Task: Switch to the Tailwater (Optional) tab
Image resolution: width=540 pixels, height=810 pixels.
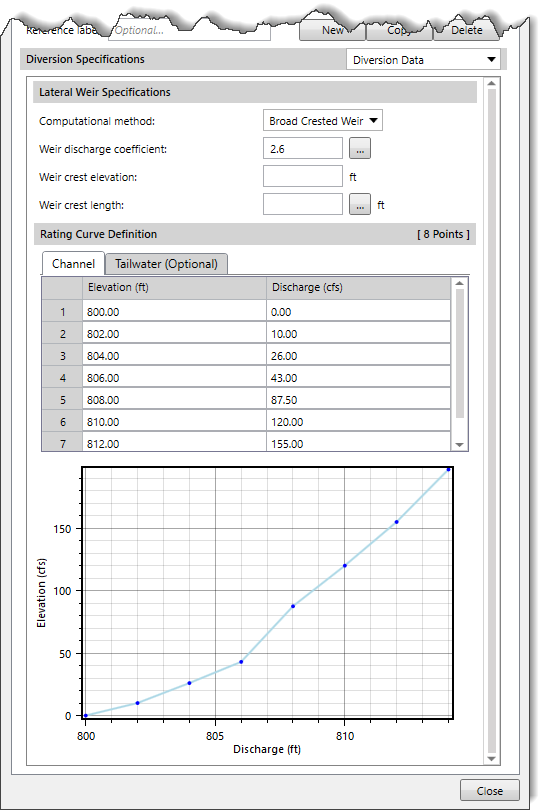Action: pos(166,264)
